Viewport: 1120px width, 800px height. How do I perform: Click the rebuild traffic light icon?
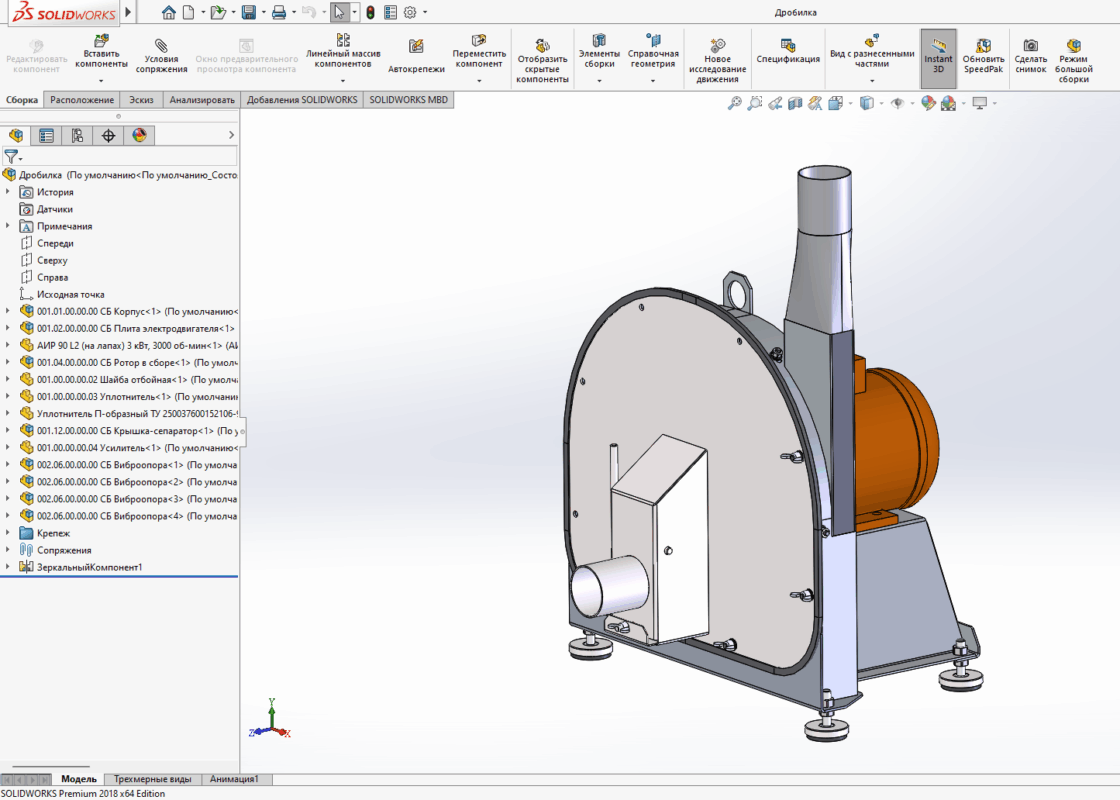pos(369,12)
